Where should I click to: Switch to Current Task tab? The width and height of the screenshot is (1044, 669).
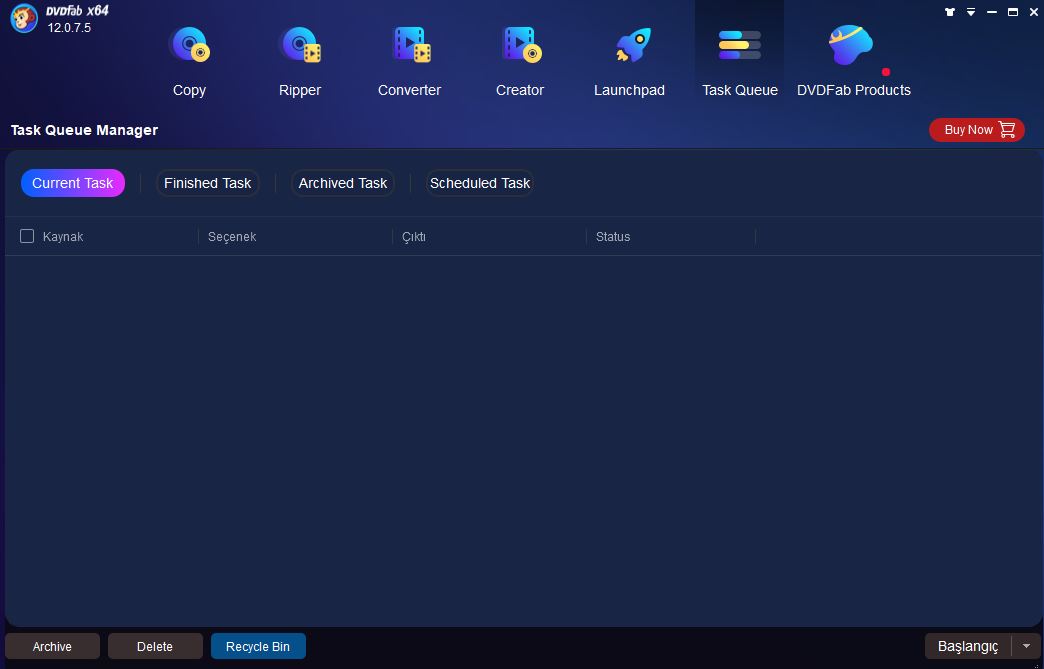(x=73, y=183)
